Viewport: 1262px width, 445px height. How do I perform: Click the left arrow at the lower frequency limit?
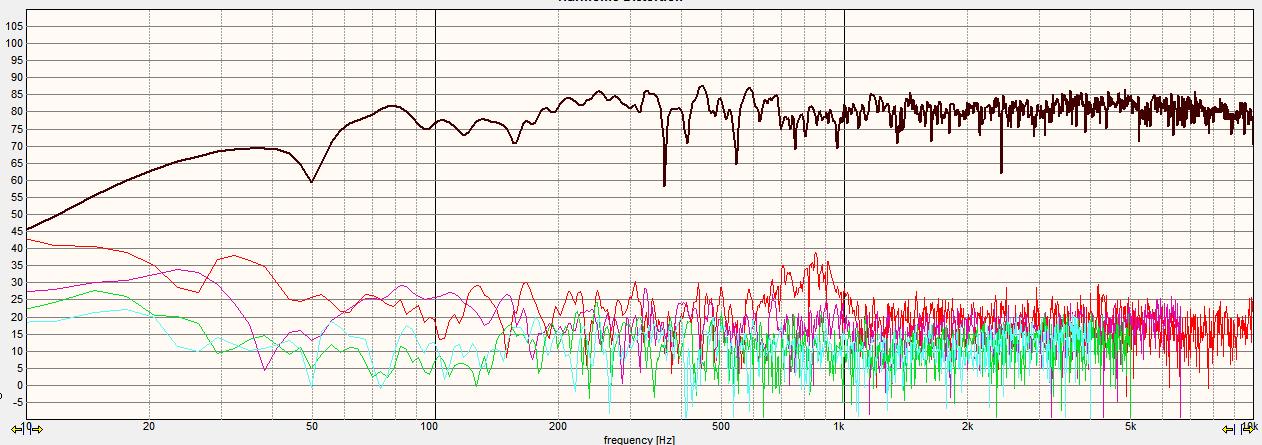pos(16,429)
